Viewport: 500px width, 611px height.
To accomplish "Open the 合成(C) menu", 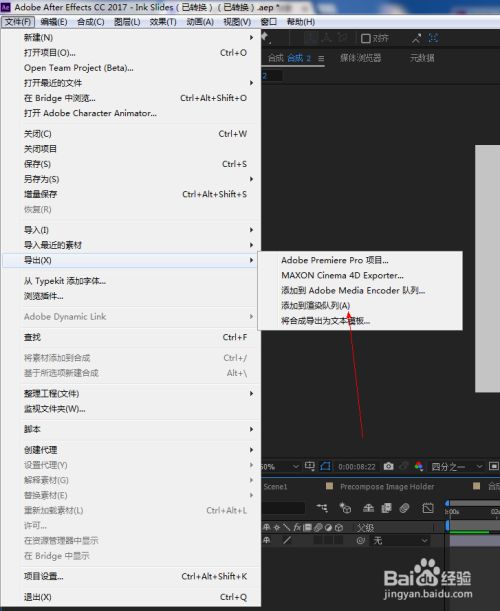I will (90, 22).
